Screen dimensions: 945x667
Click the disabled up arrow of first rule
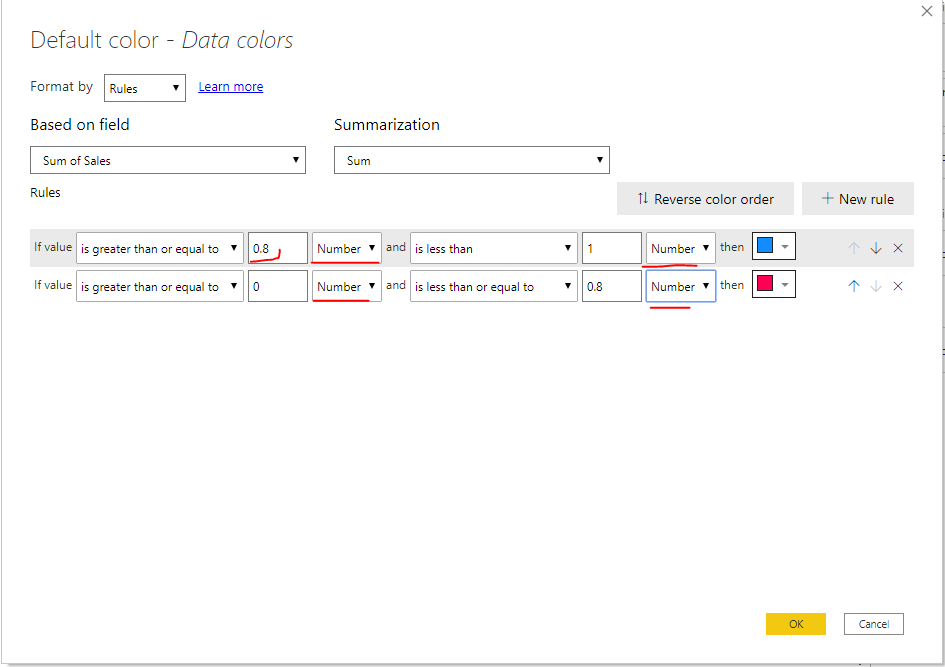(854, 248)
